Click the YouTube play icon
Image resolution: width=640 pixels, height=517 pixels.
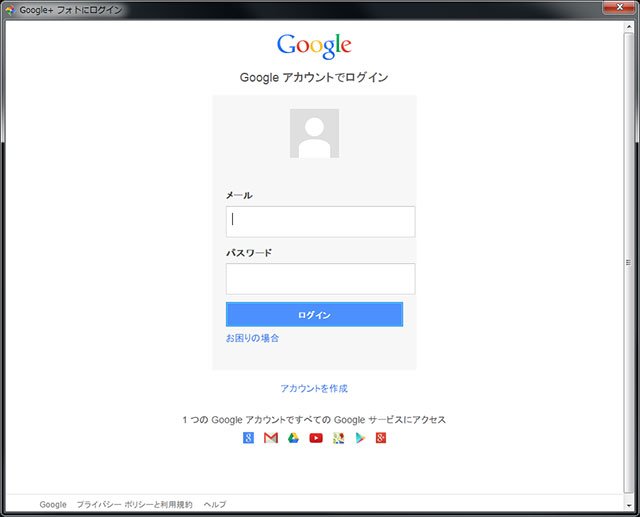[x=316, y=438]
